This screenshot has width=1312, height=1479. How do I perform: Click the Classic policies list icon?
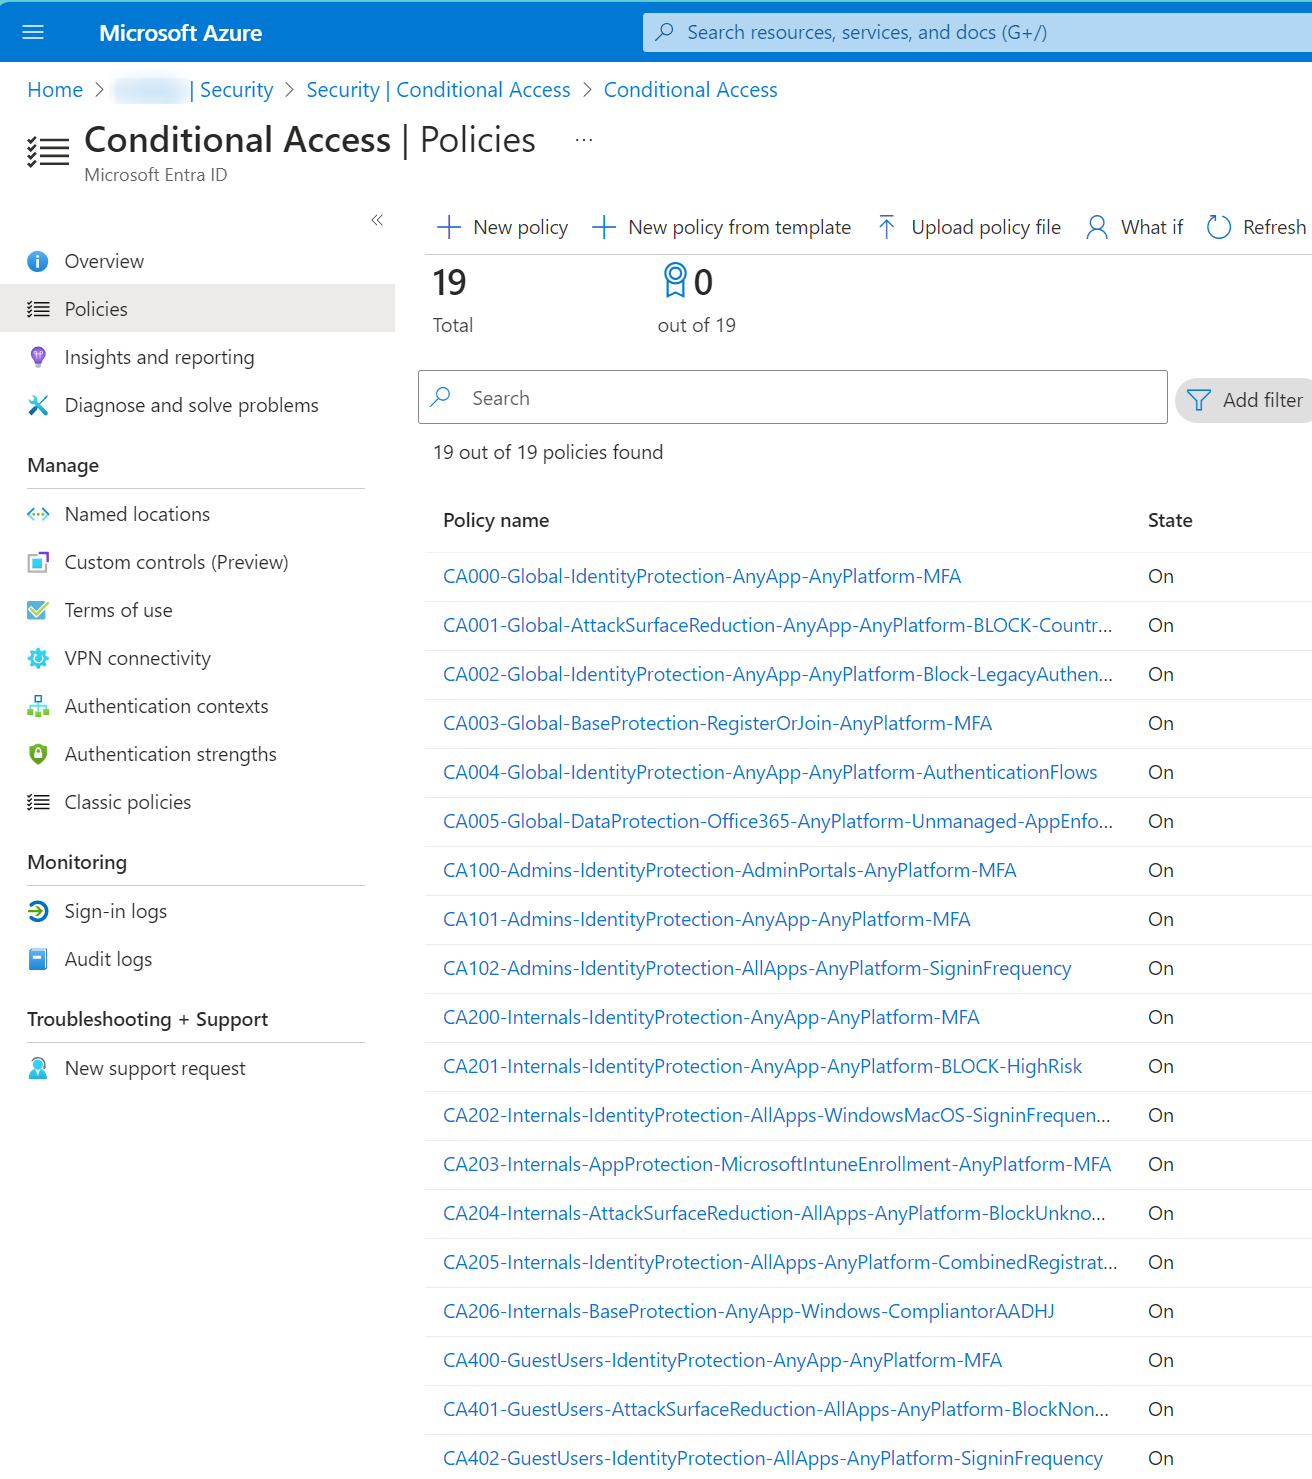click(38, 802)
